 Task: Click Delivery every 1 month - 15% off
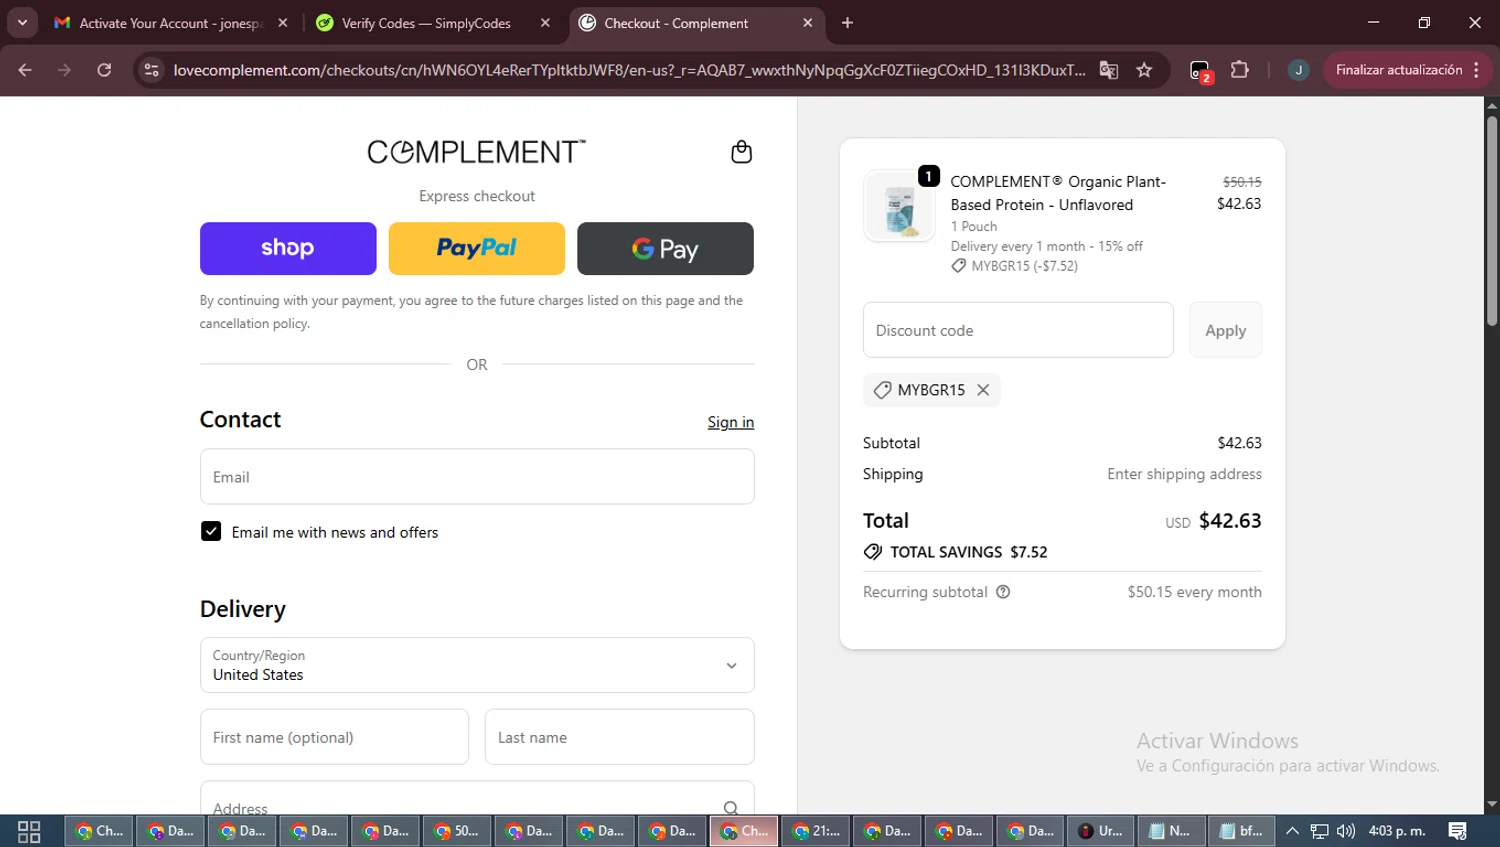[x=1046, y=246]
